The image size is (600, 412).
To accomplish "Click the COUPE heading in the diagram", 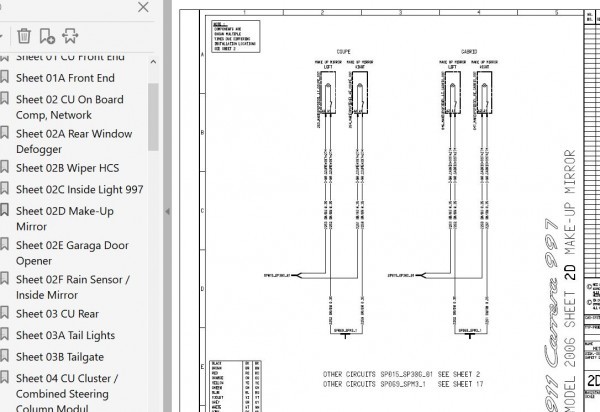I will [343, 52].
